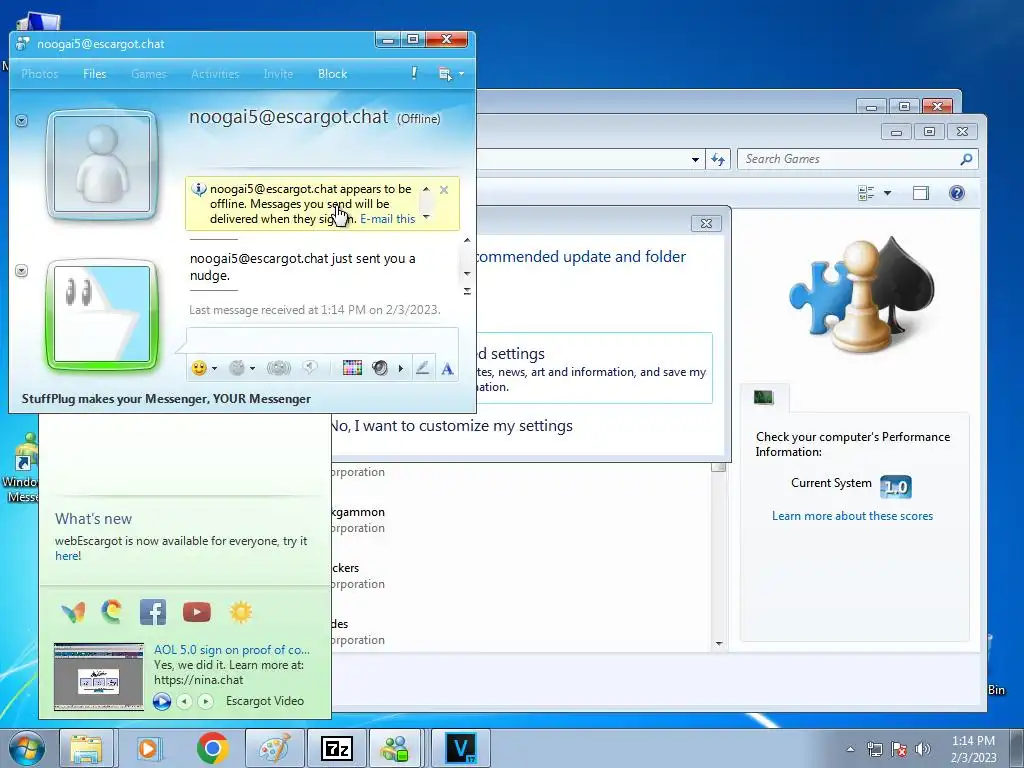The image size is (1024, 768).
Task: Click the conversation history scrollbar up arrow
Action: [467, 240]
